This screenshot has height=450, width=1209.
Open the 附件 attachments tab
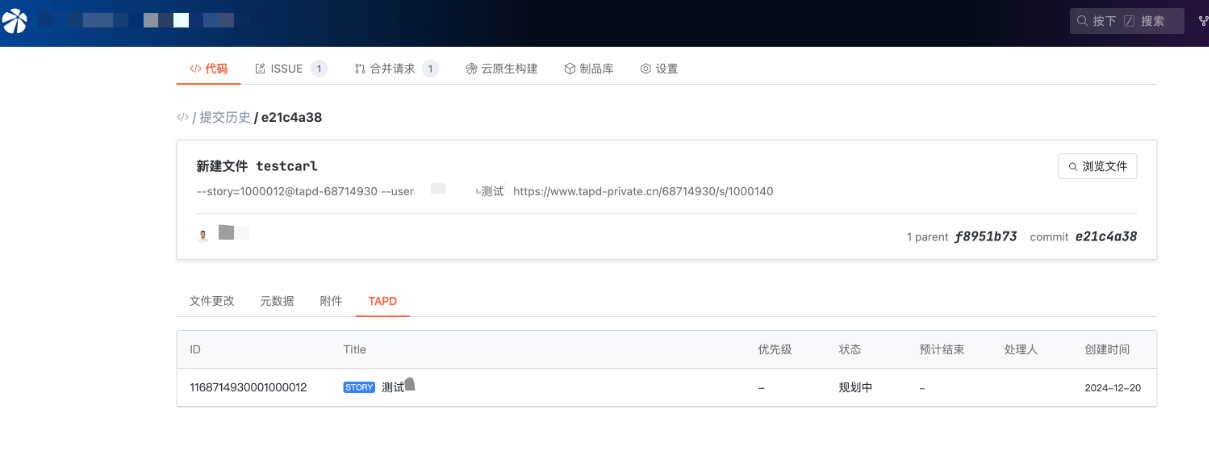[x=331, y=301]
